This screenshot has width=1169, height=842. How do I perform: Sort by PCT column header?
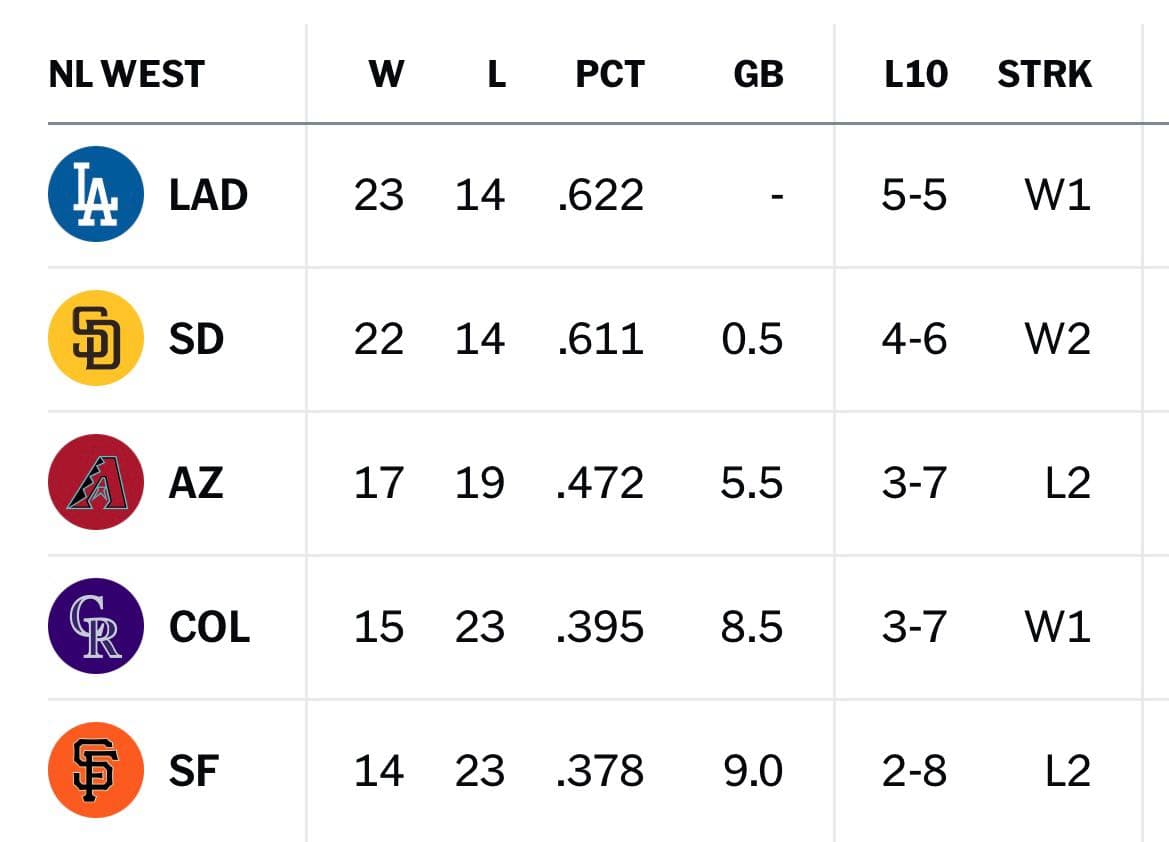pyautogui.click(x=610, y=74)
